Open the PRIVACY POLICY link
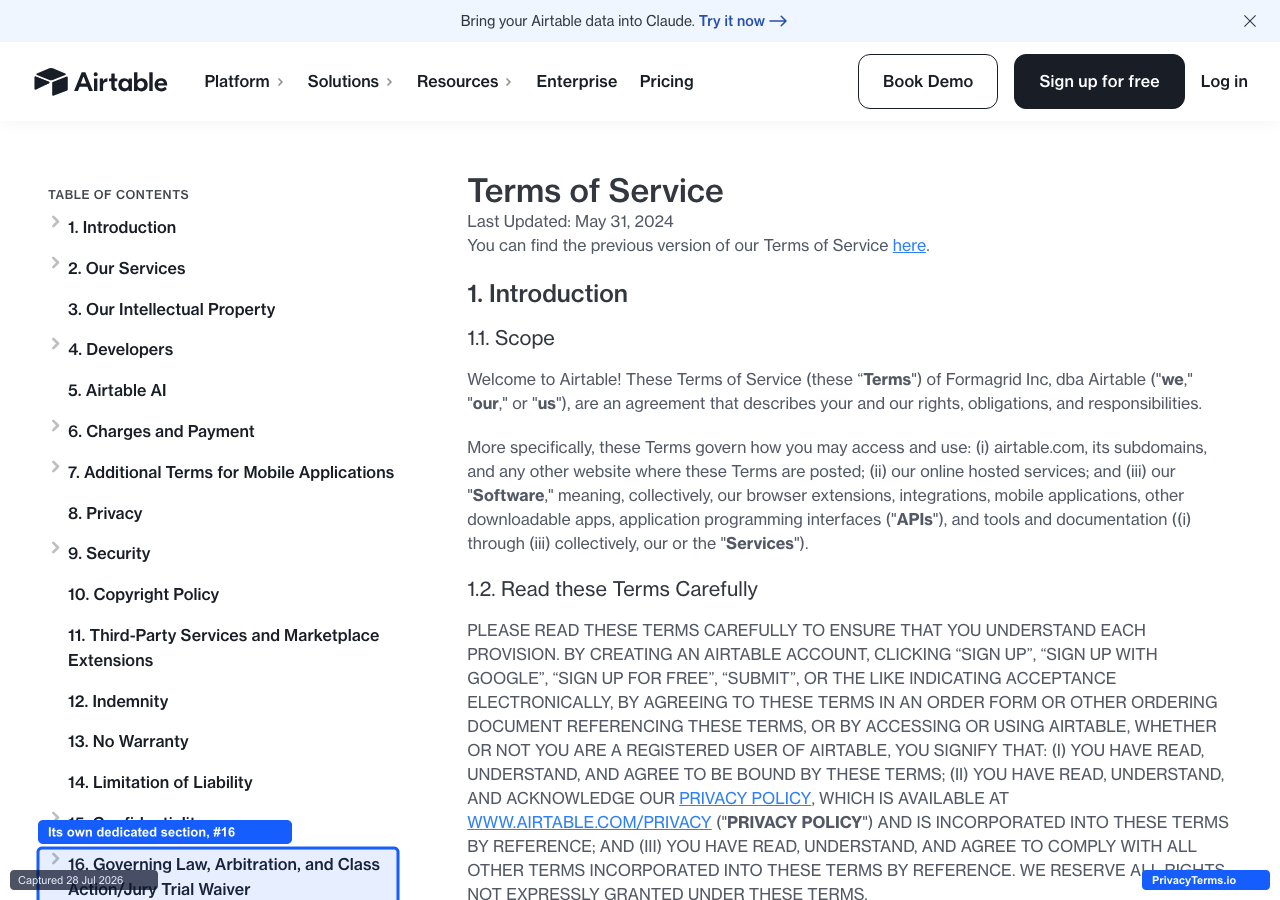The image size is (1280, 900). click(x=745, y=798)
